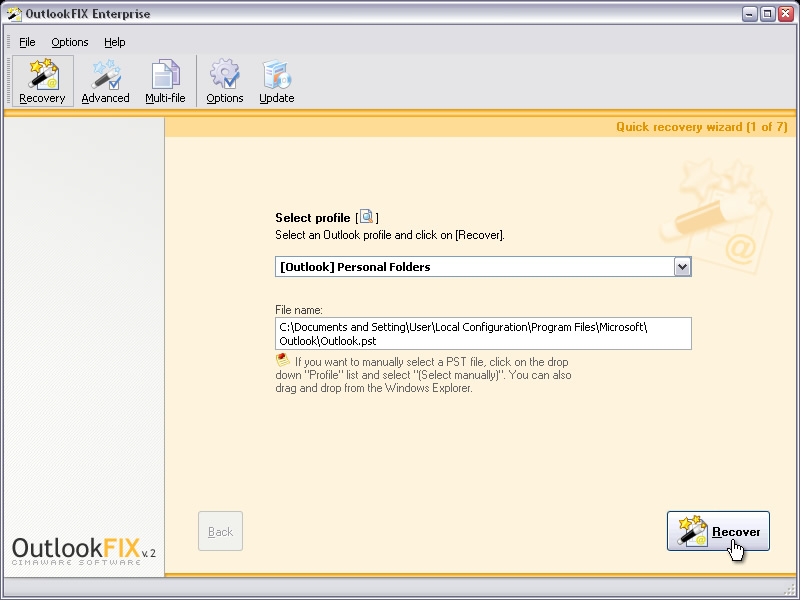Viewport: 800px width, 600px height.
Task: Open the File menu
Action: pyautogui.click(x=26, y=42)
